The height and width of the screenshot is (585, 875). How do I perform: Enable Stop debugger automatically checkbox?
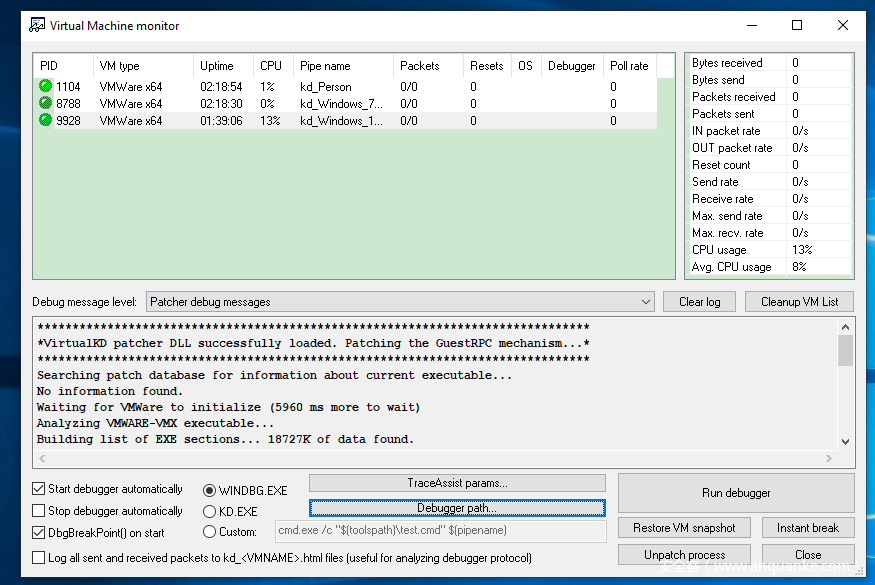pos(39,511)
